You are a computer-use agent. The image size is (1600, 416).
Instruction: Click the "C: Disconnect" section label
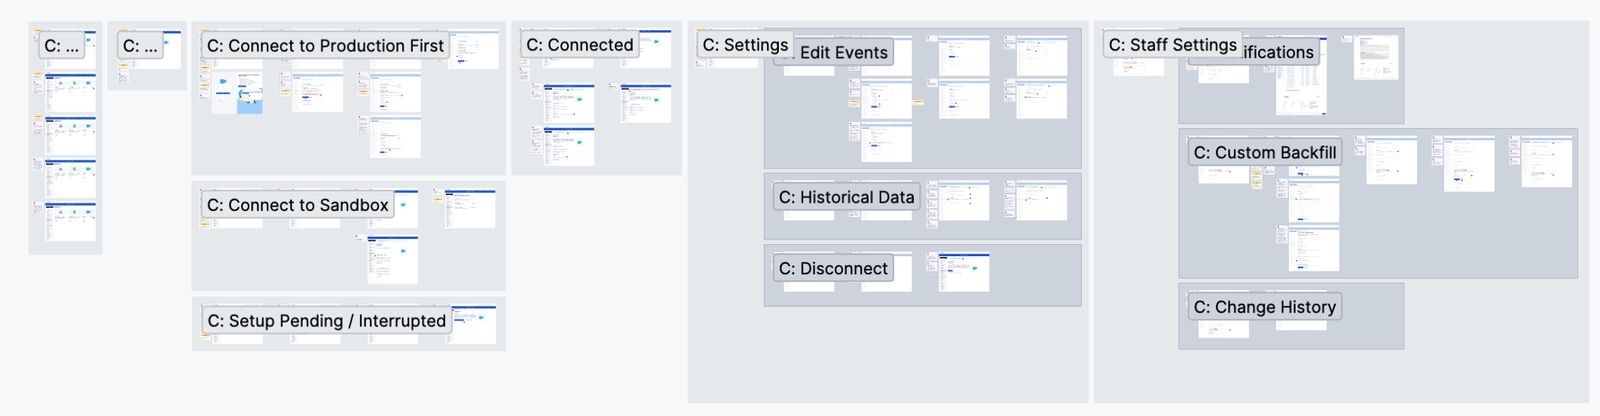(833, 269)
